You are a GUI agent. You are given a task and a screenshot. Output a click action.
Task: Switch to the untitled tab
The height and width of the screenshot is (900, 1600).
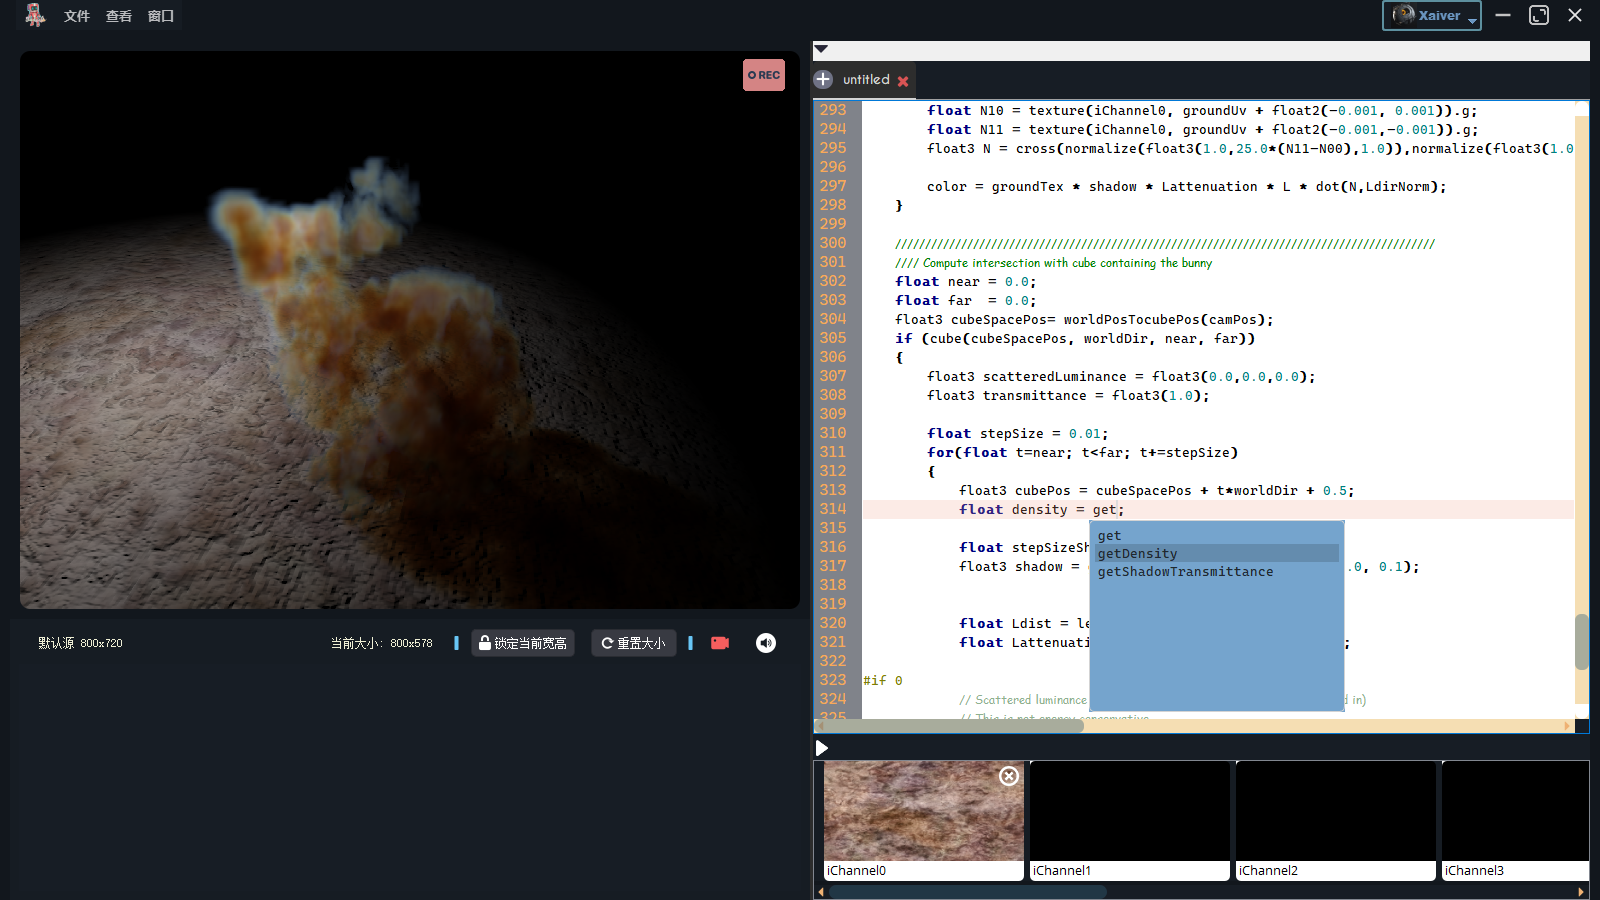(865, 79)
